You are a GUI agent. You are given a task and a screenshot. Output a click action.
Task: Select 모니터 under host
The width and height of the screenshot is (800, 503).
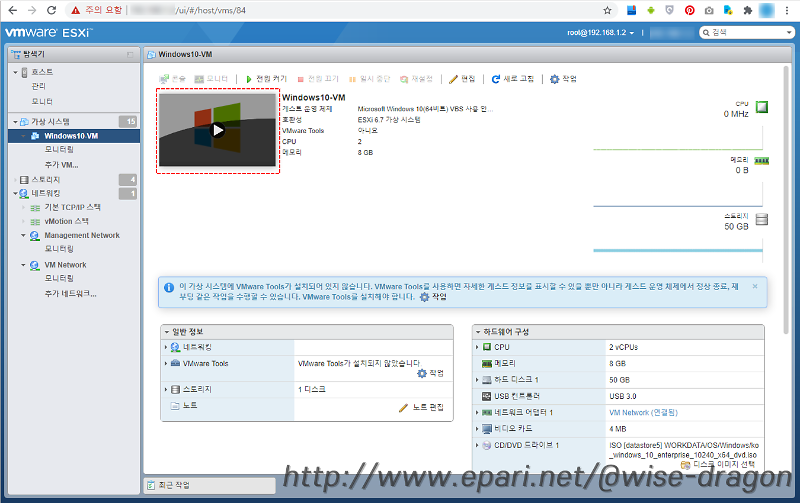(42, 101)
